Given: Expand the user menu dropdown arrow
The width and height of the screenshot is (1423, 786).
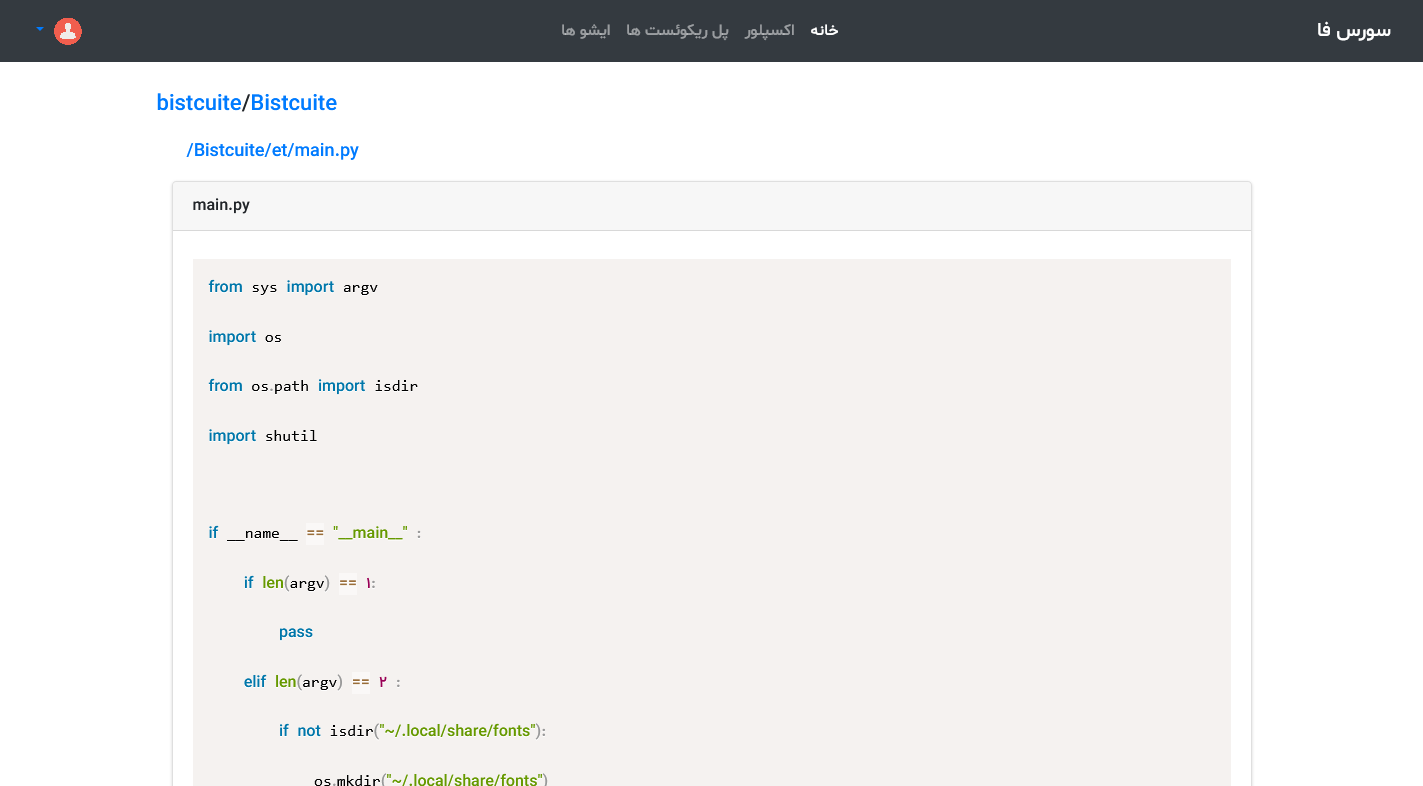Looking at the screenshot, I should 40,29.
